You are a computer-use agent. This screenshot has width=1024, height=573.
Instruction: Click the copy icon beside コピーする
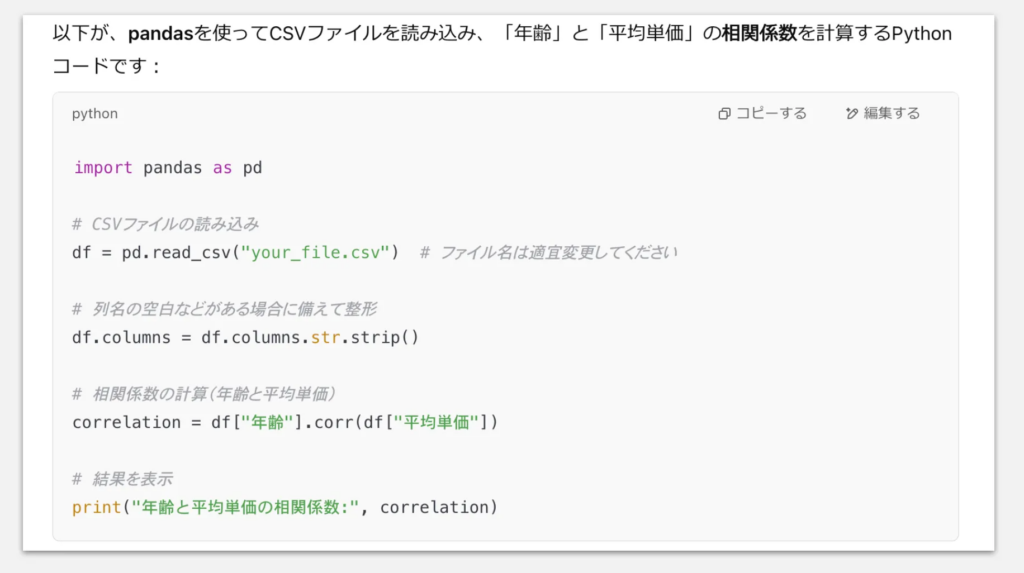(x=724, y=114)
